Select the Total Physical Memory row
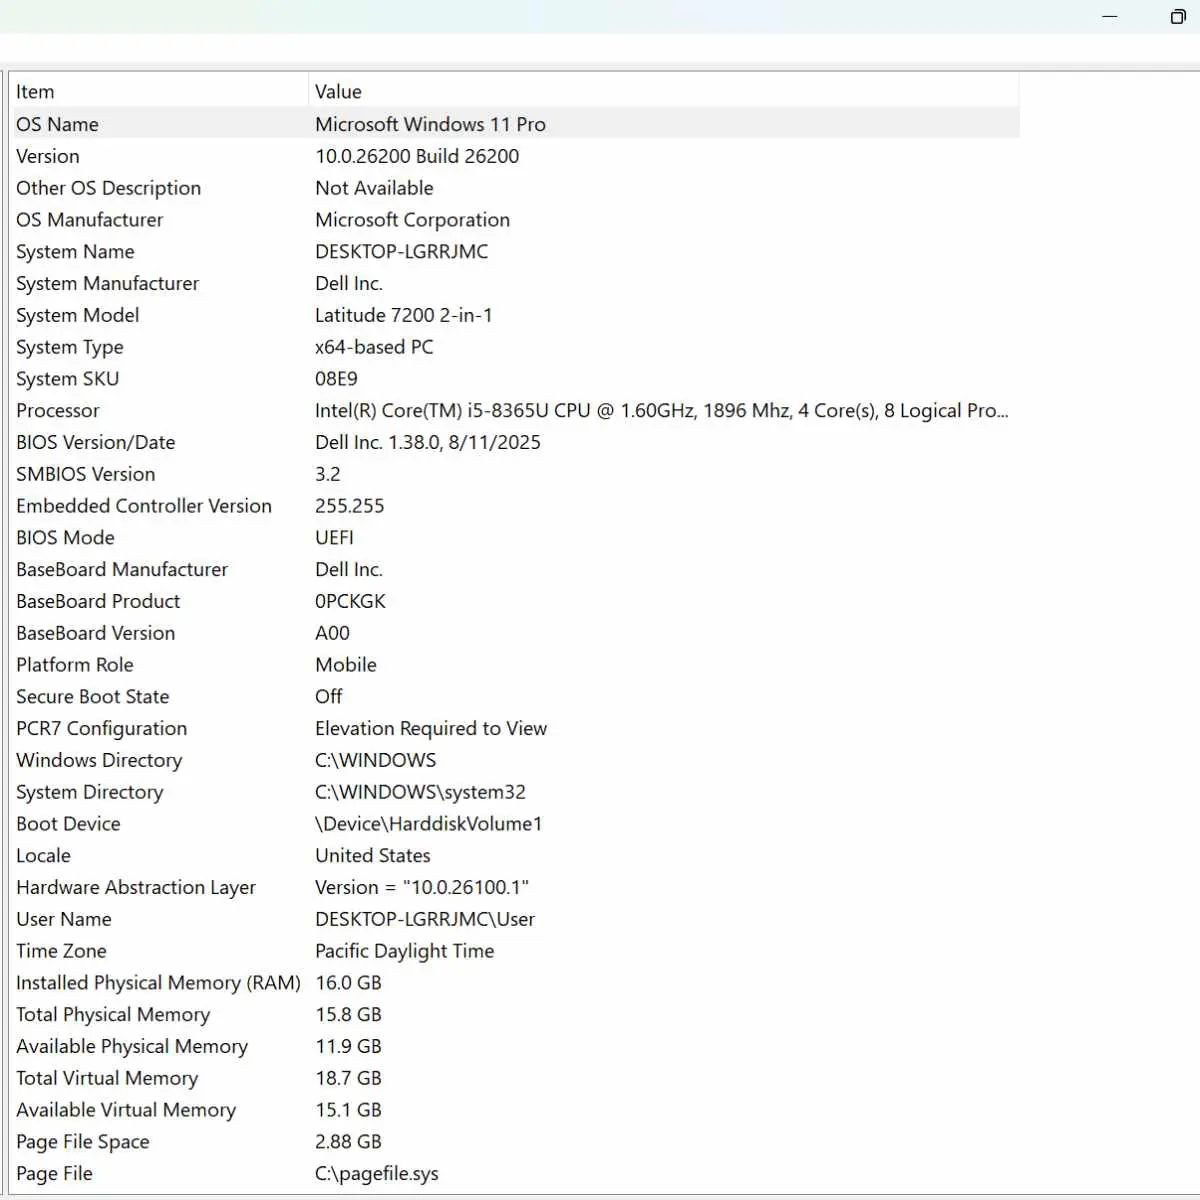This screenshot has width=1200, height=1200. [x=514, y=1015]
